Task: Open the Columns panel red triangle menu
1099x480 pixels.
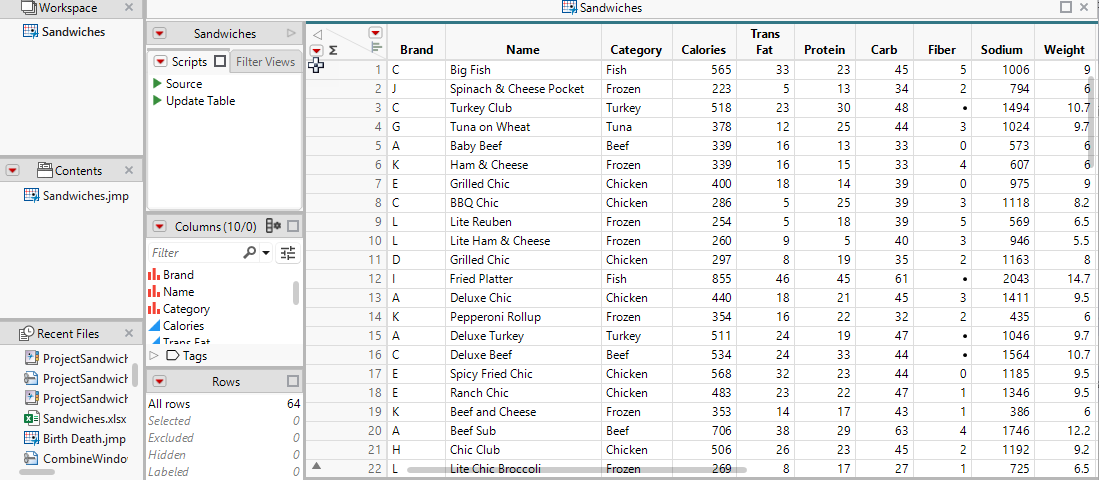Action: tap(159, 226)
